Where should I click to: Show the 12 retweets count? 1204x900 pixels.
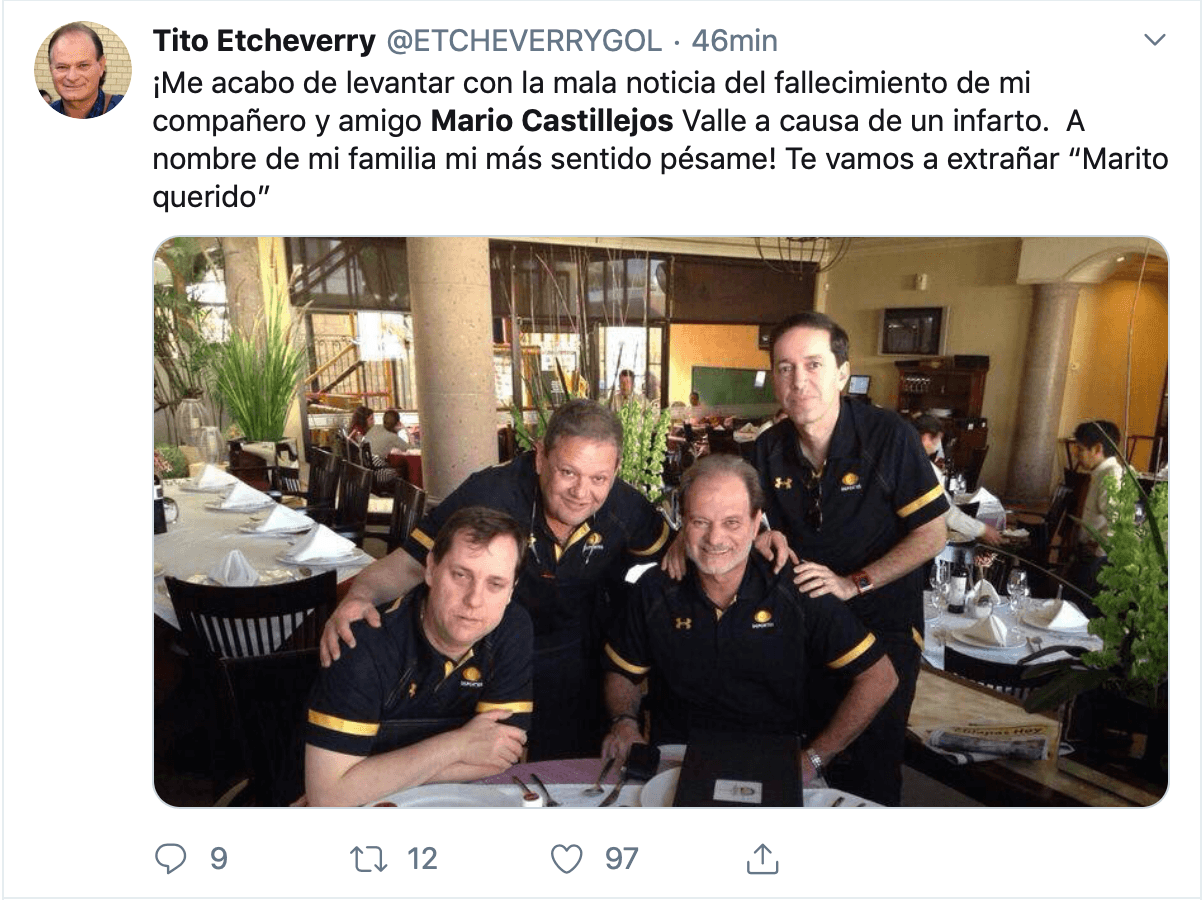click(422, 858)
